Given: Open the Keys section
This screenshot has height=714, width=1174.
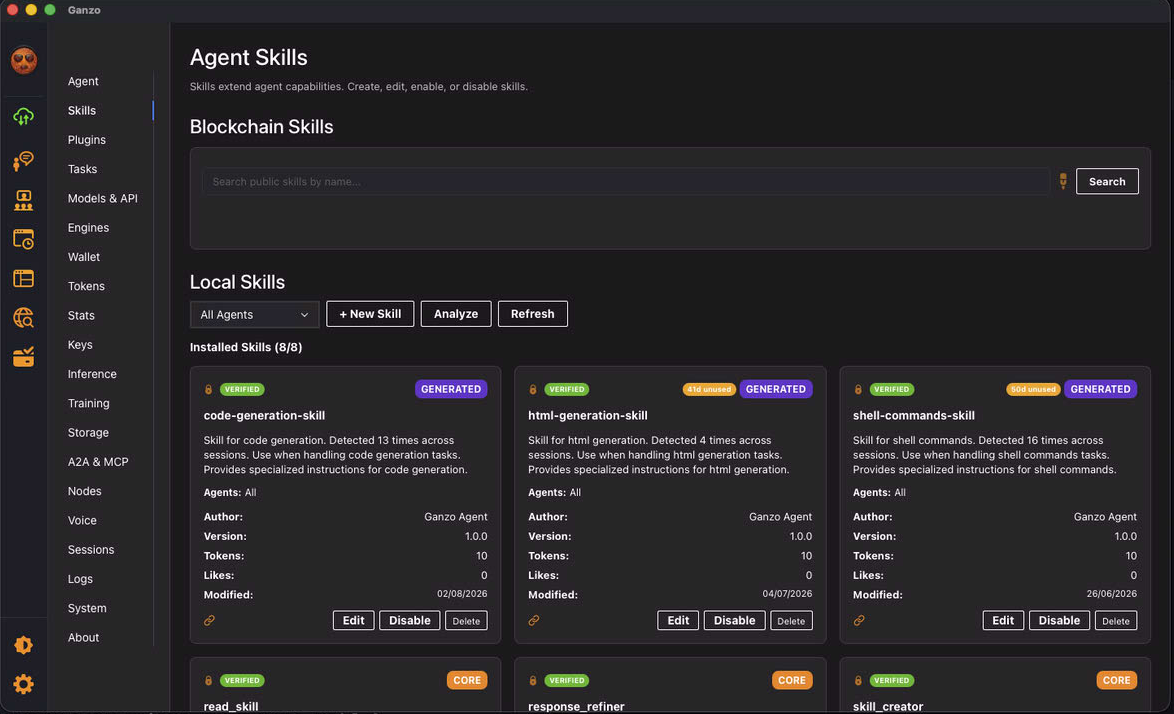Looking at the screenshot, I should pos(80,344).
